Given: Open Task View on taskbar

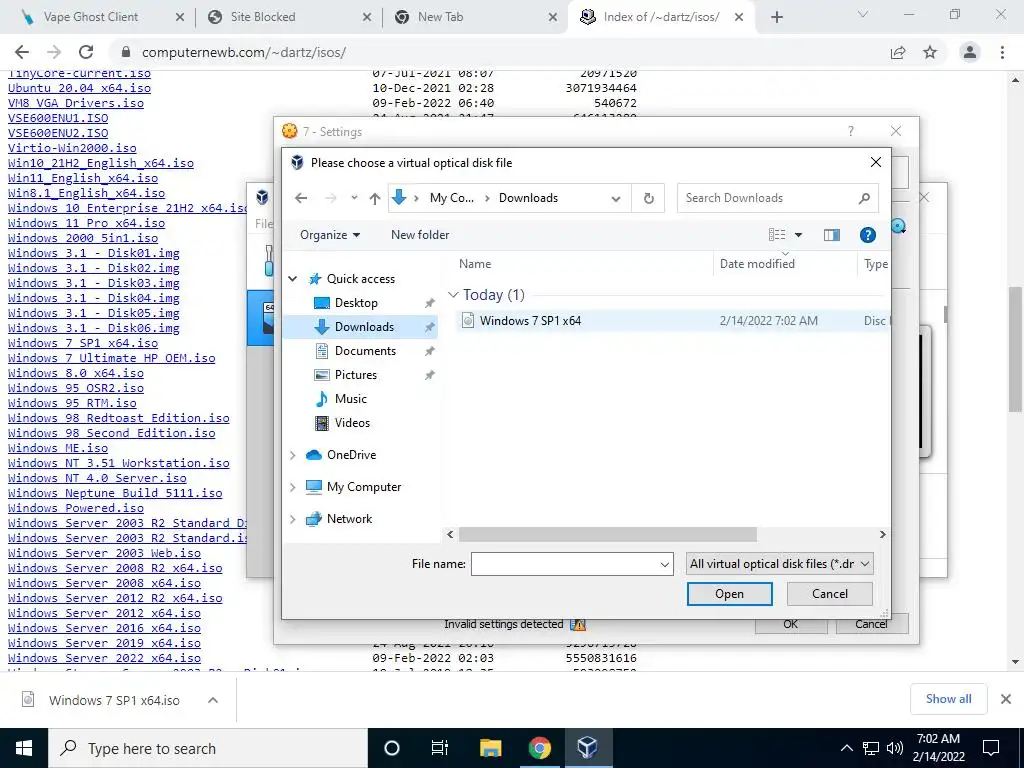Looking at the screenshot, I should (440, 748).
